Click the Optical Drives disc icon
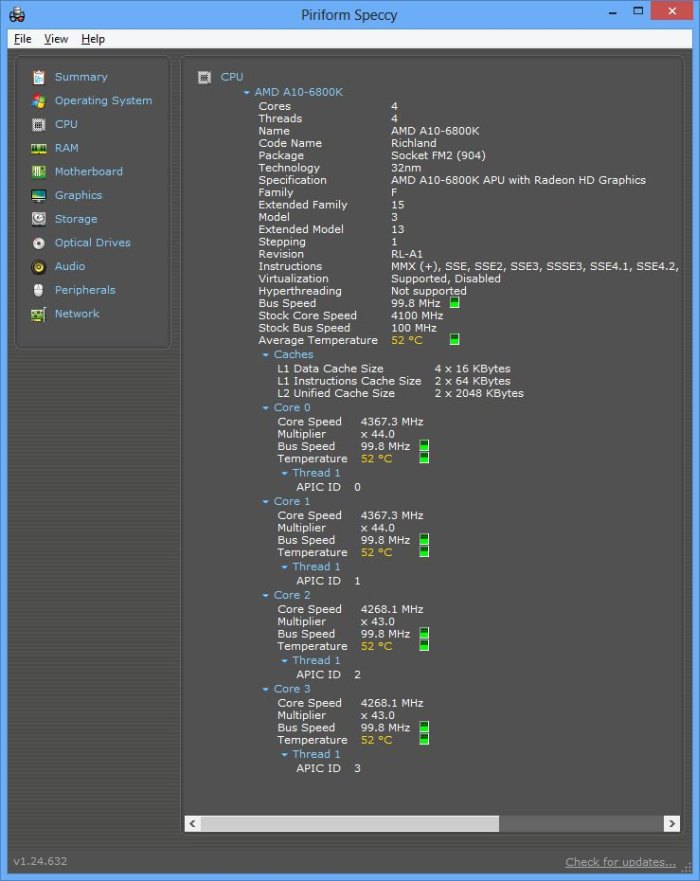700x881 pixels. coord(38,243)
